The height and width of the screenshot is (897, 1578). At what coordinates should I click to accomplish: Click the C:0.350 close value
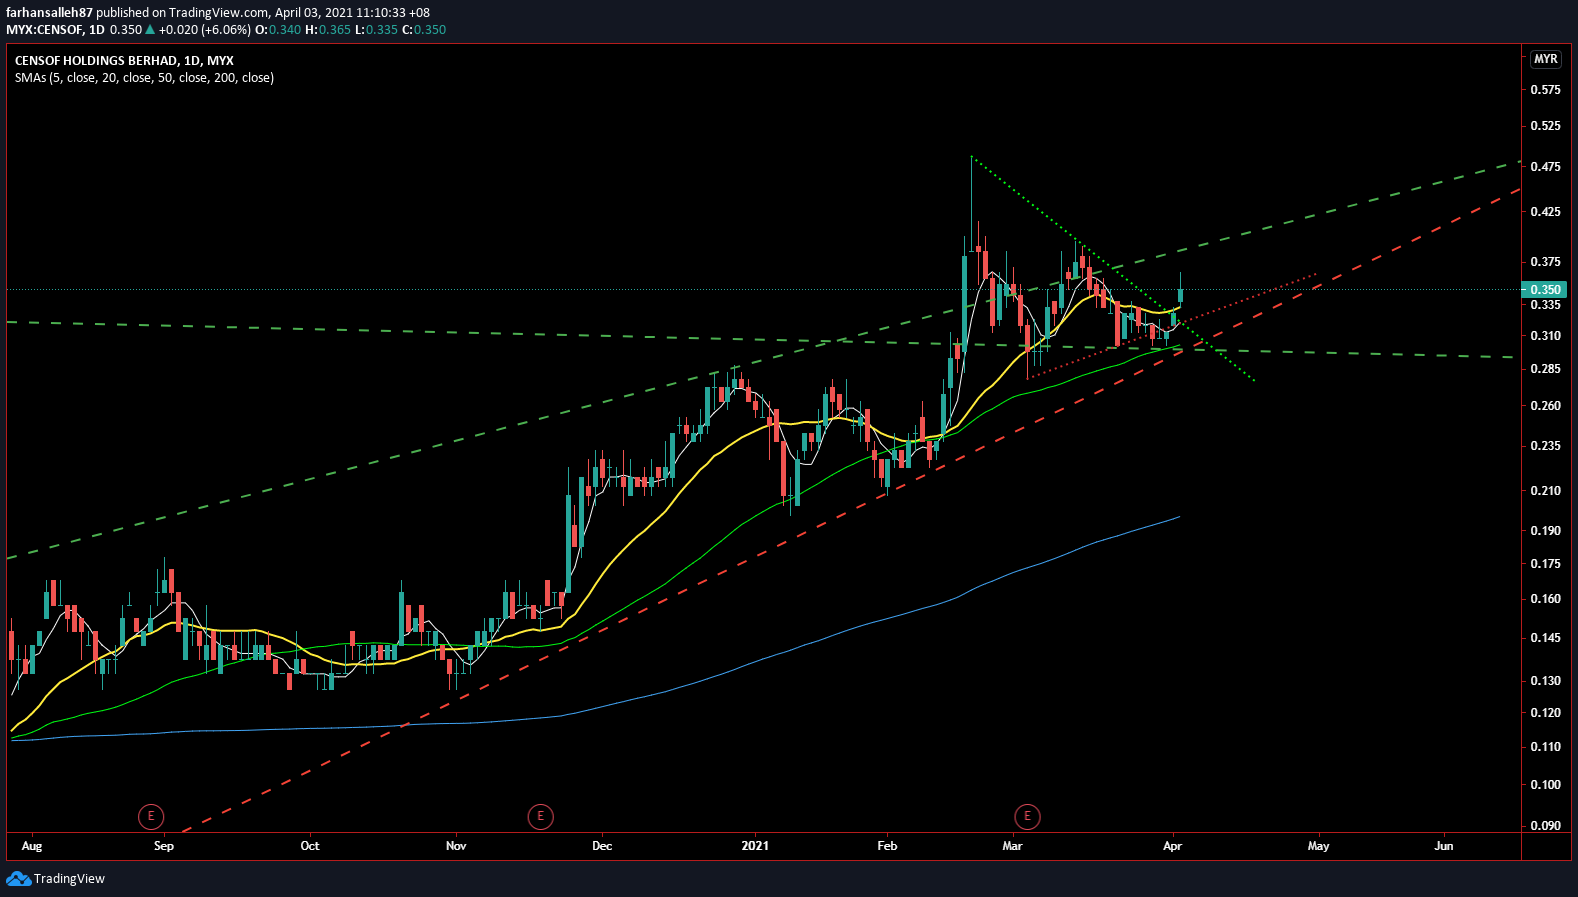424,30
